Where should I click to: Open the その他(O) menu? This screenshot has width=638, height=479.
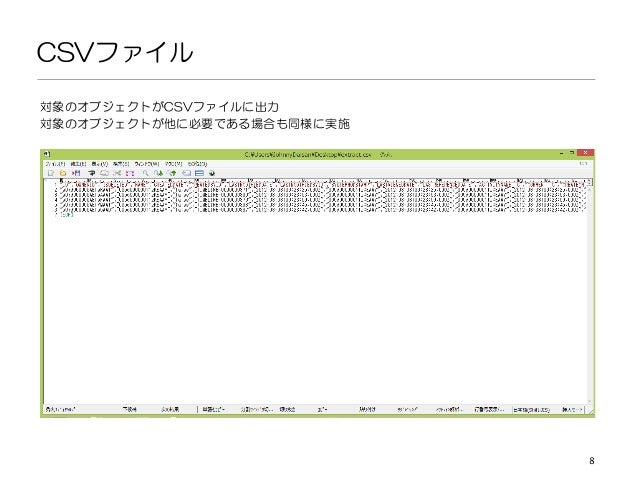click(x=198, y=164)
